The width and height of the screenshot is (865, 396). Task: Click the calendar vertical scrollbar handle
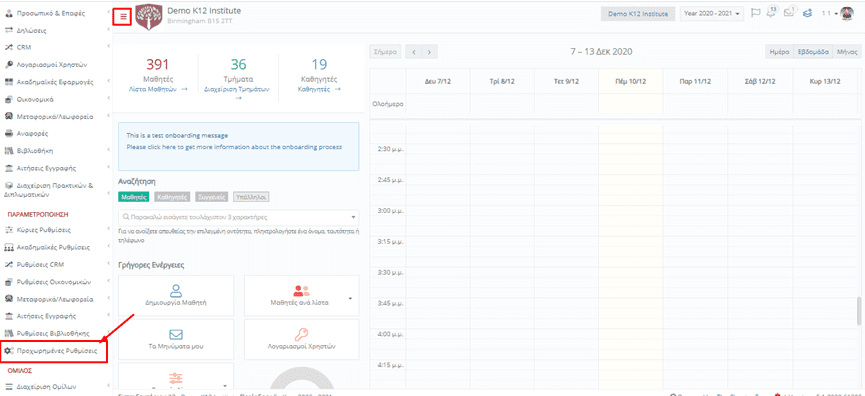858,311
